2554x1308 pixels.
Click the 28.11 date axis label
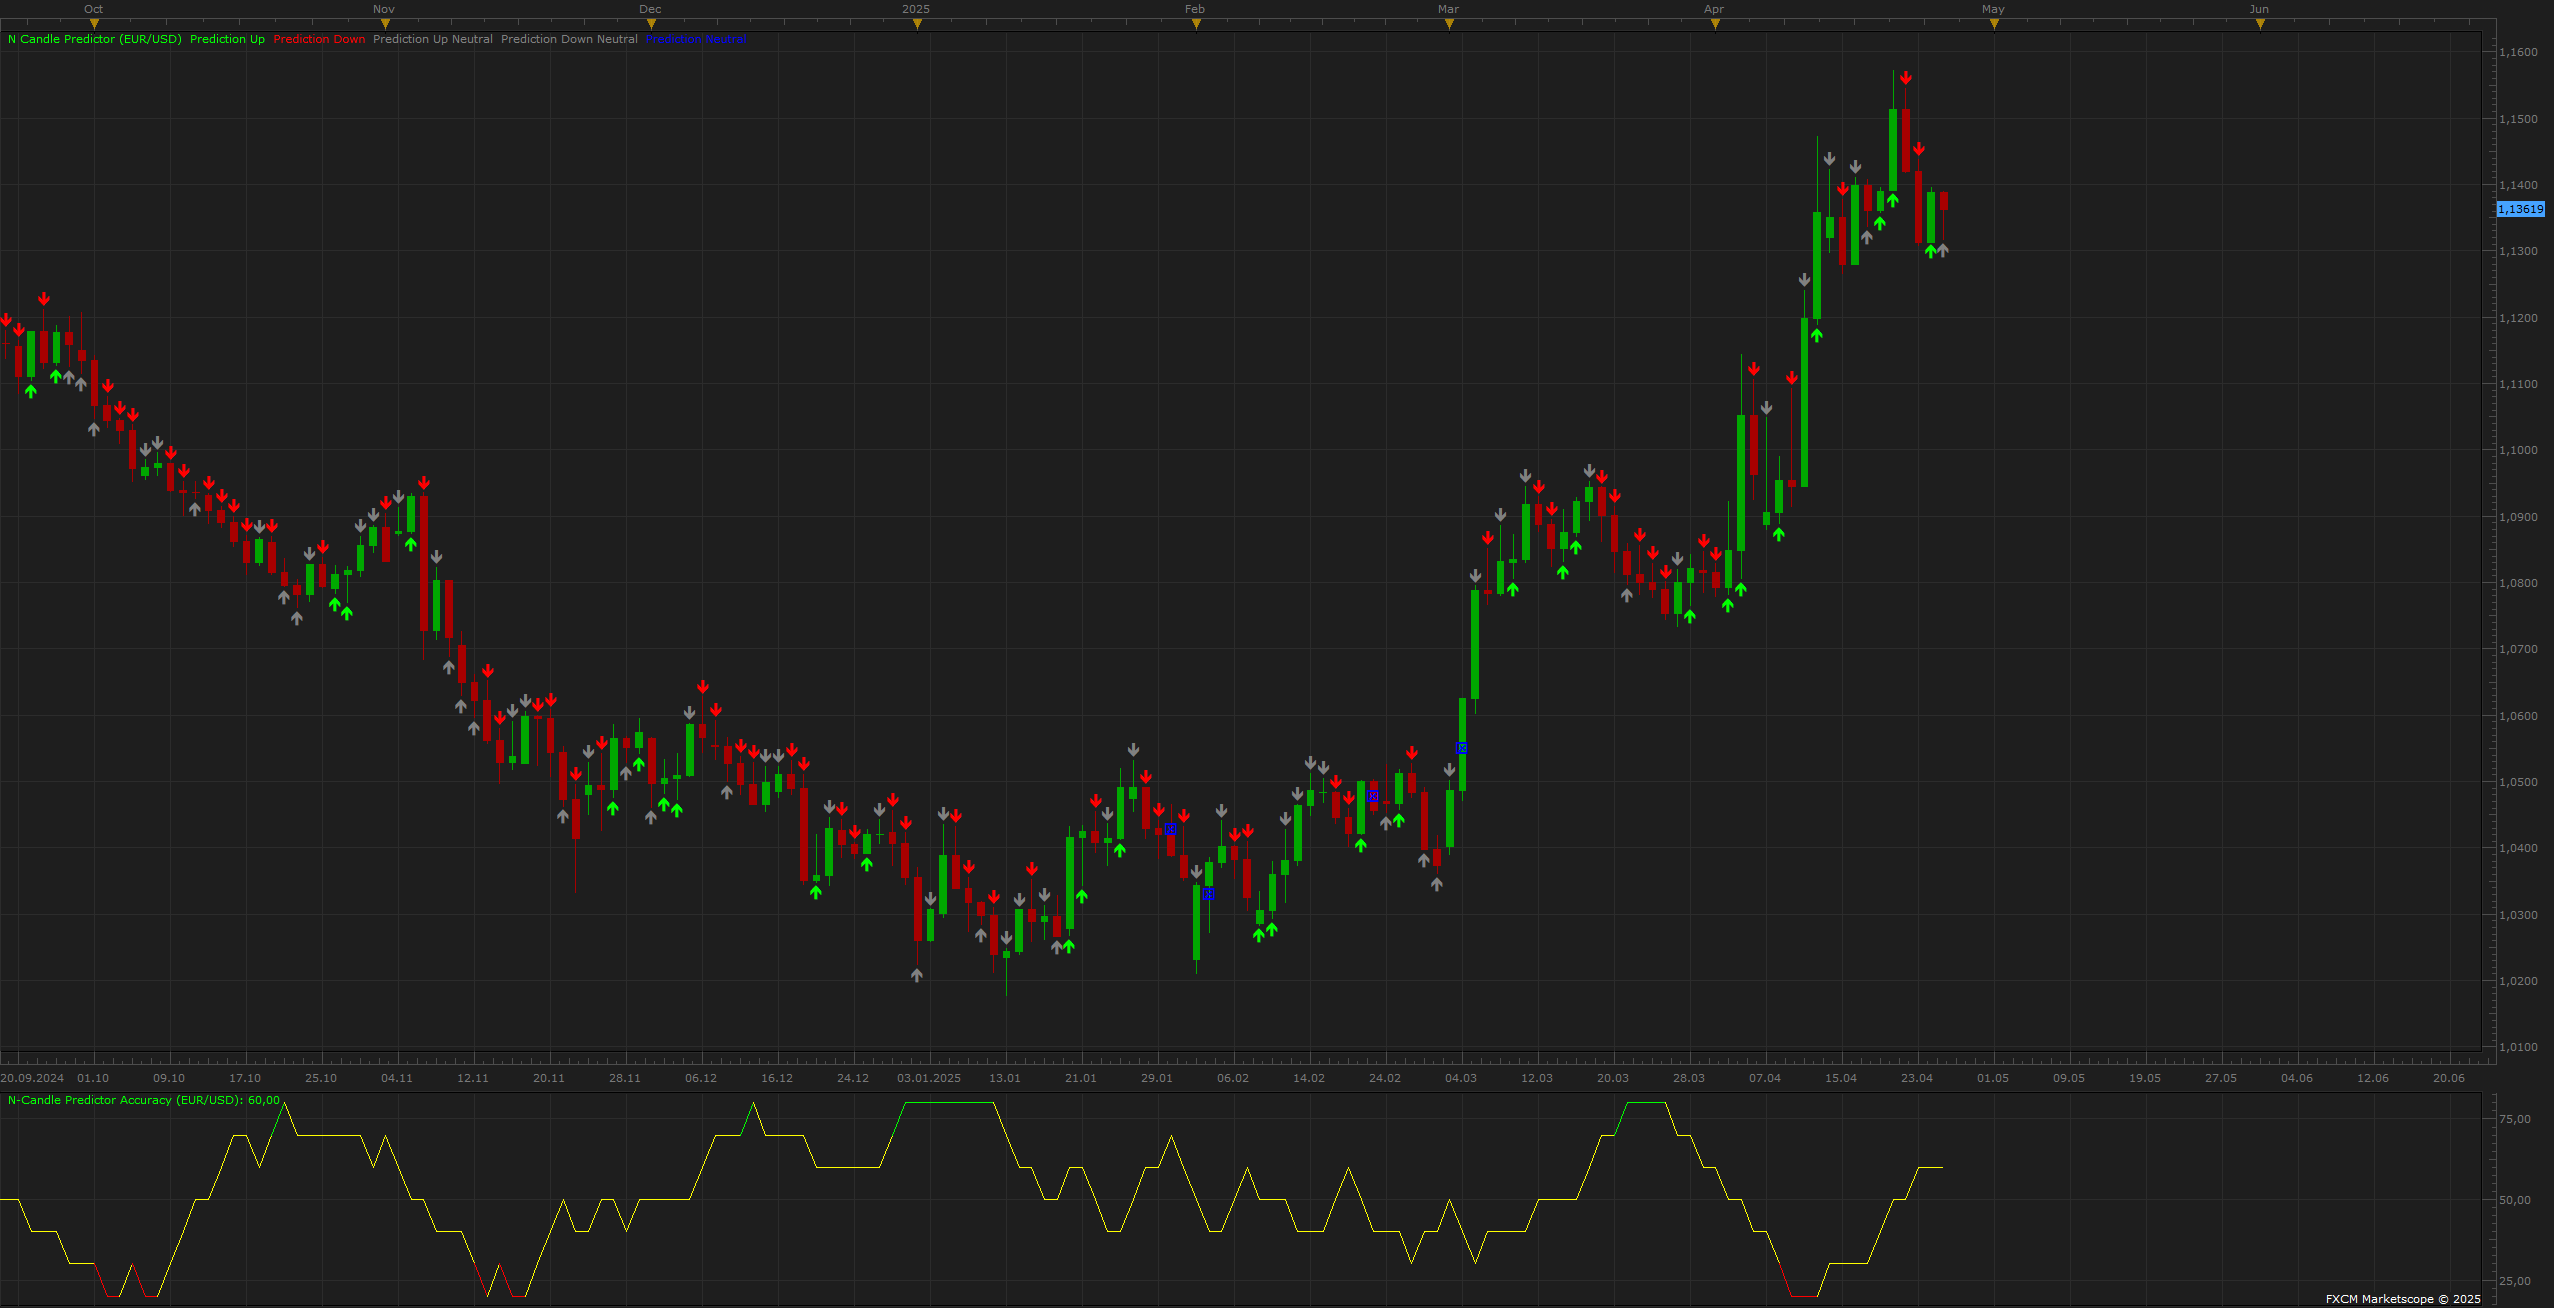[x=625, y=1078]
